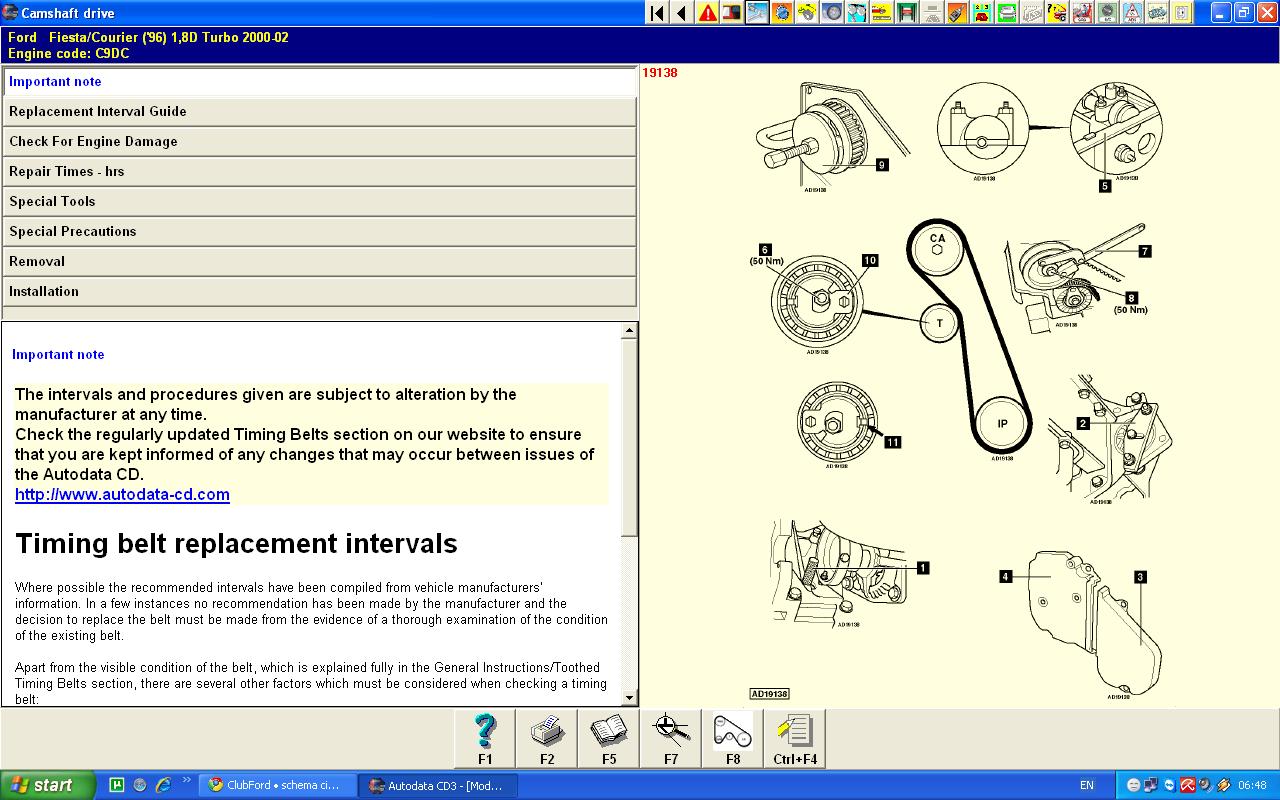Viewport: 1280px width, 800px height.
Task: Click the F2 printer icon
Action: [547, 739]
